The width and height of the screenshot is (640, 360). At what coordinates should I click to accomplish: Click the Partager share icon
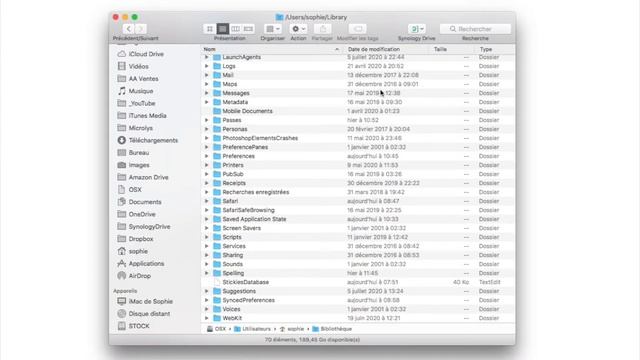tap(323, 29)
